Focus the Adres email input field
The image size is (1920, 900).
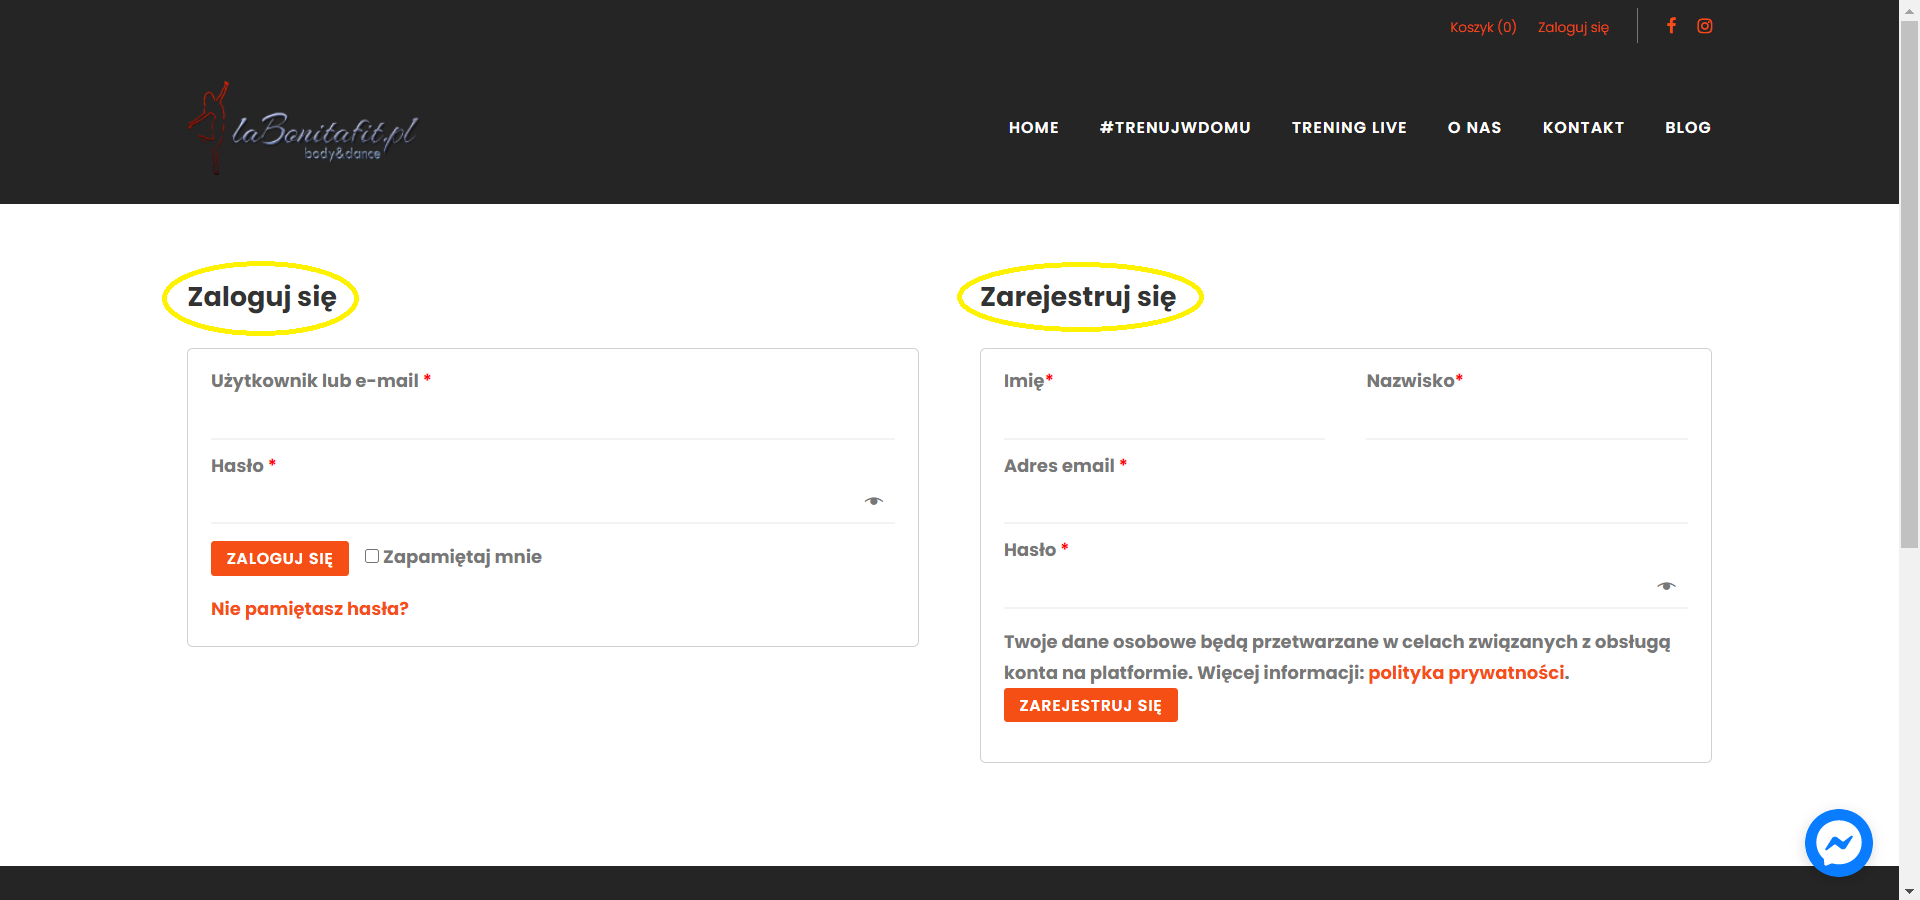click(1345, 502)
